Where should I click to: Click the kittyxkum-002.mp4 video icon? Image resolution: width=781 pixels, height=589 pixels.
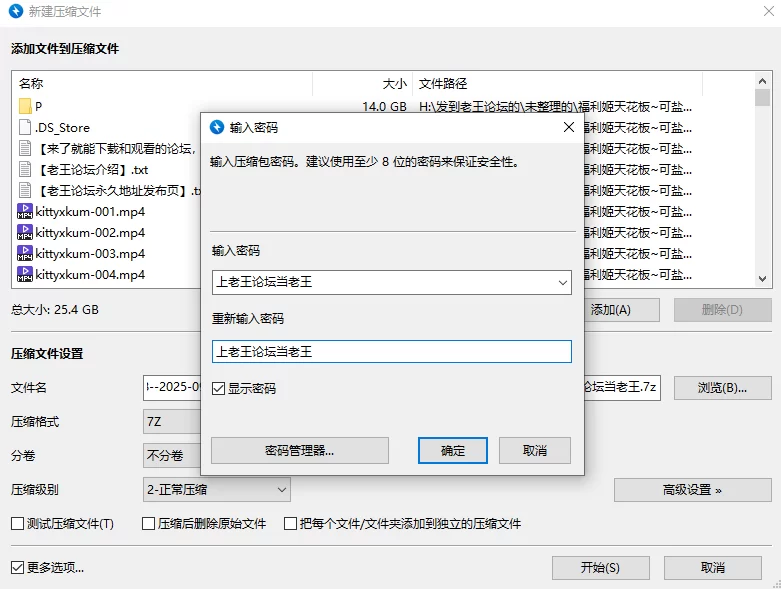(x=24, y=232)
